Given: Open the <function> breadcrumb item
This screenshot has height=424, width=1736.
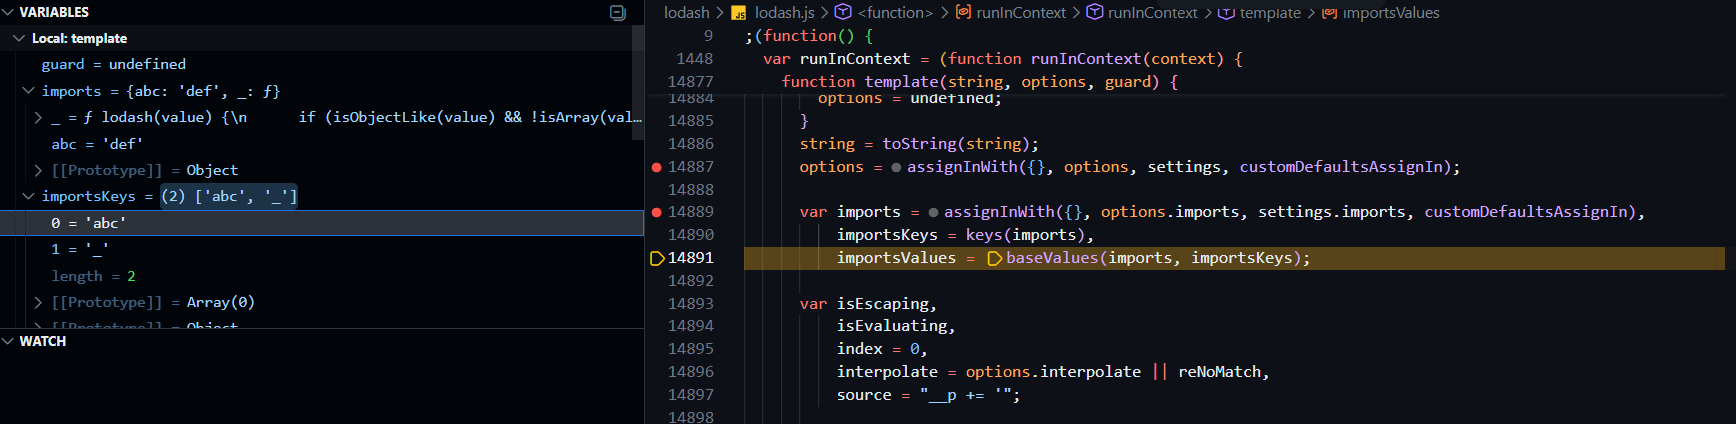Looking at the screenshot, I should [x=895, y=12].
